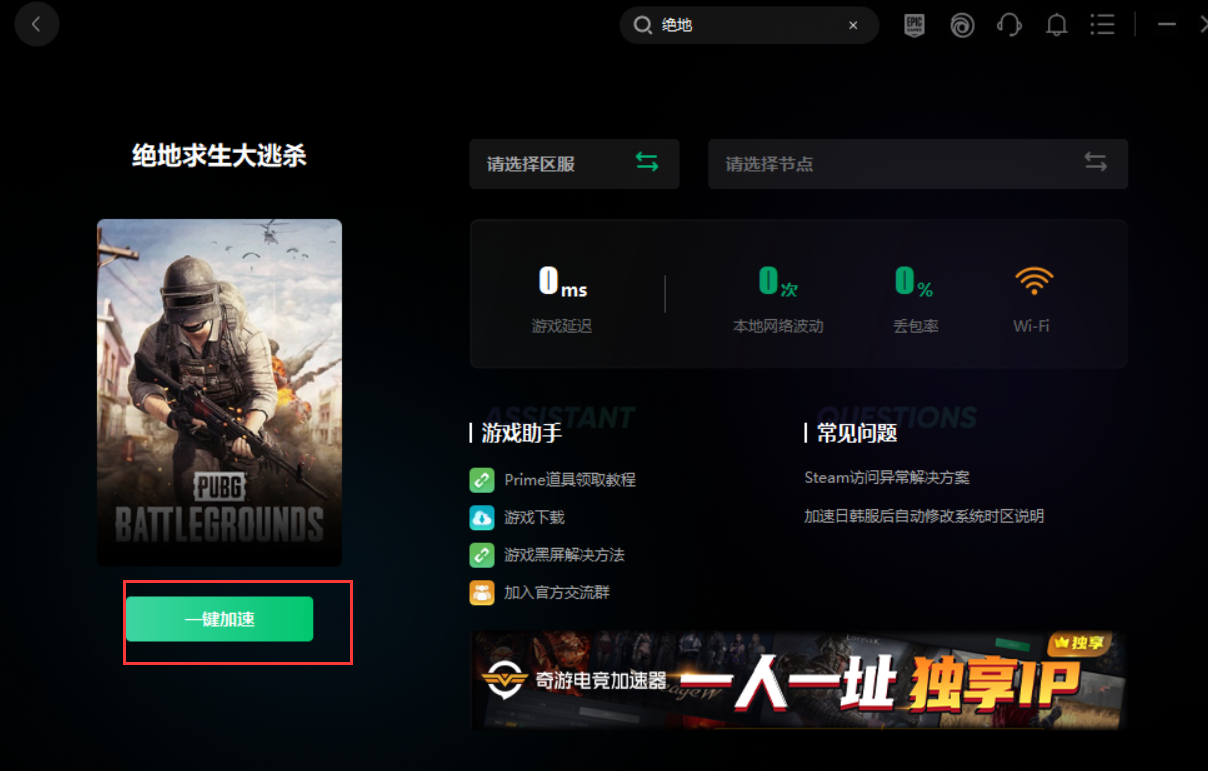The width and height of the screenshot is (1208, 771).
Task: Open Prime道具领取教程 link
Action: pos(569,480)
